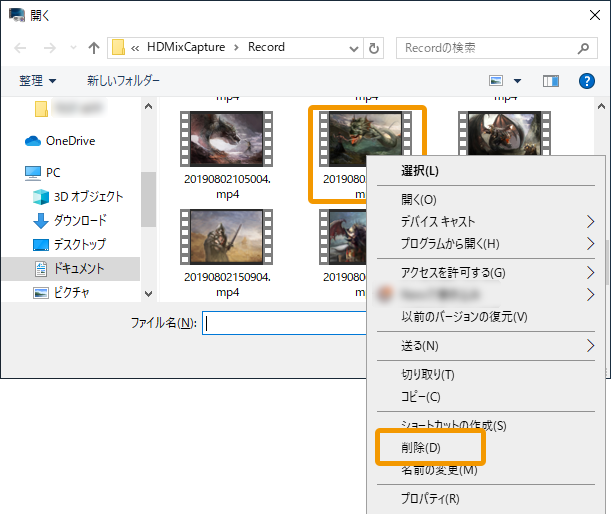Click the file name 20190802105004.mp4 label
Image resolution: width=611 pixels, height=514 pixels.
click(x=228, y=187)
